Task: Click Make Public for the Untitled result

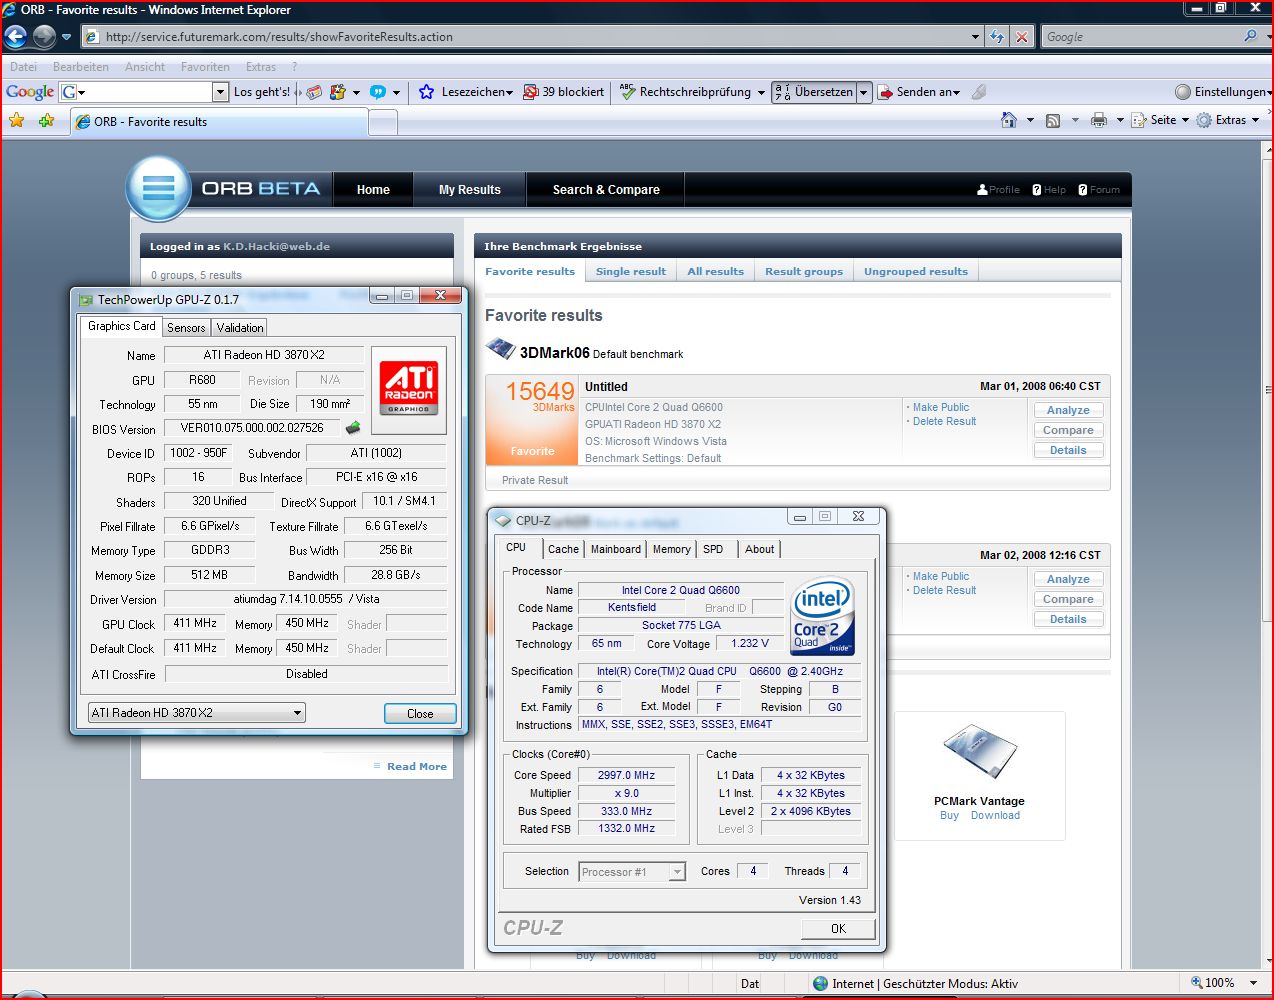Action: click(x=941, y=407)
